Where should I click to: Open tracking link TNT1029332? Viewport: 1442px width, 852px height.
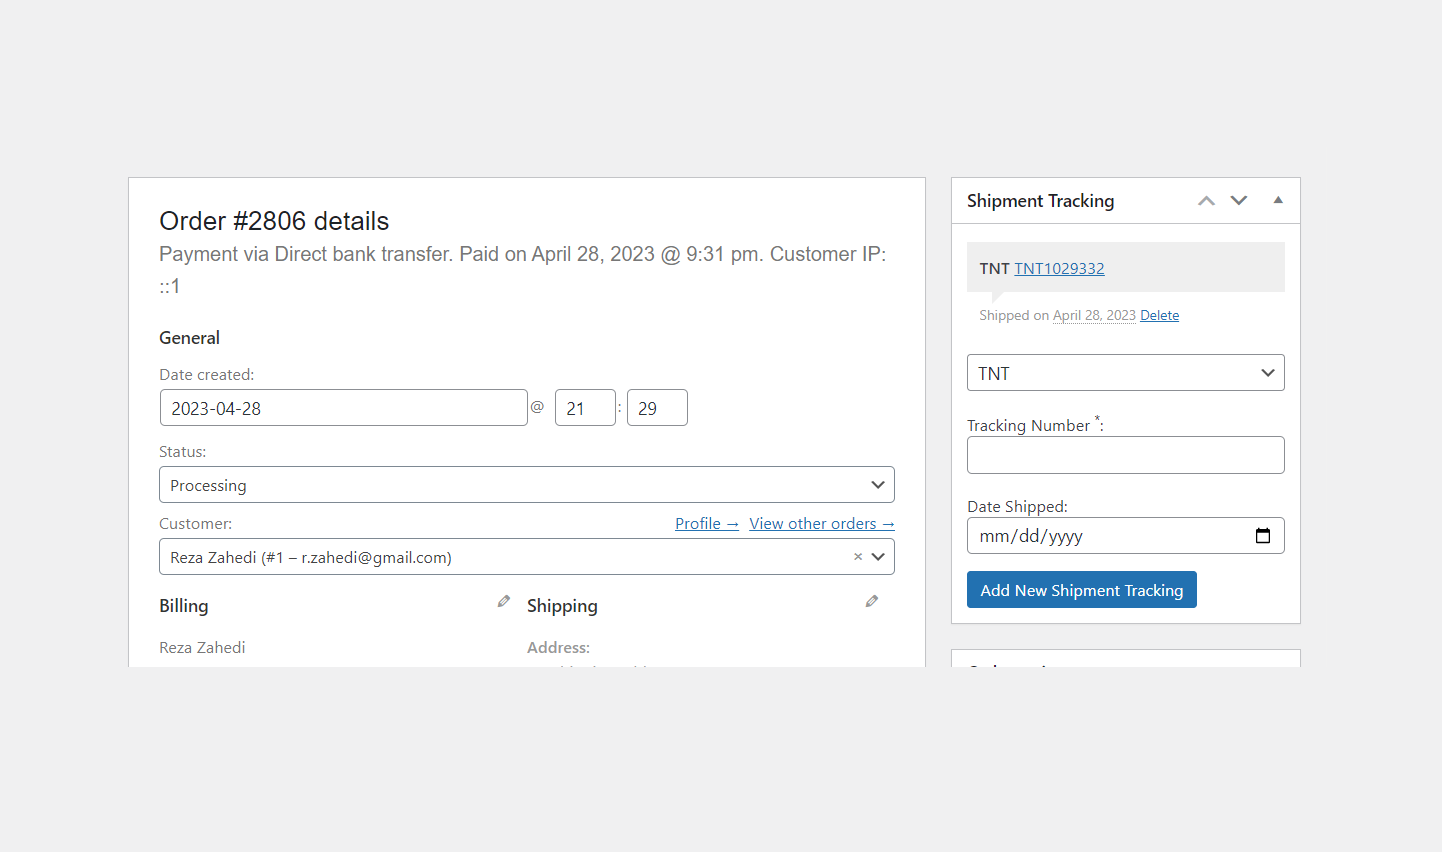pos(1059,268)
